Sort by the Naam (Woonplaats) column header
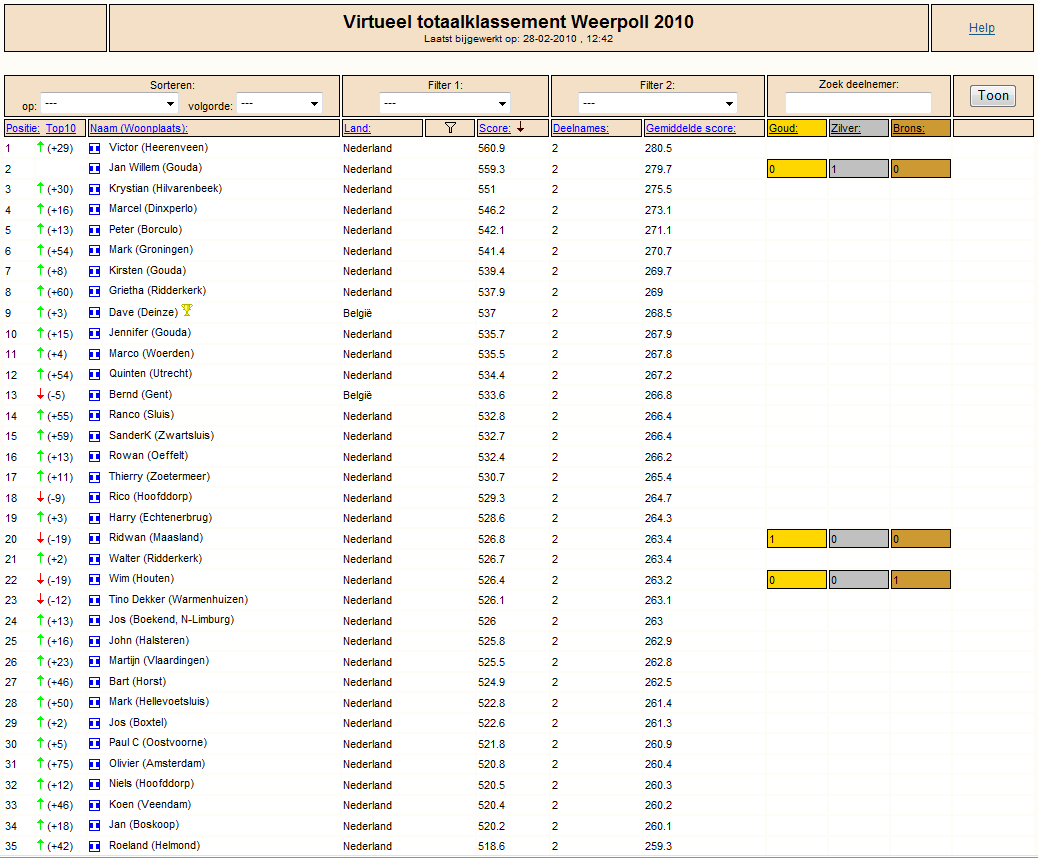The image size is (1038, 858). (x=139, y=128)
